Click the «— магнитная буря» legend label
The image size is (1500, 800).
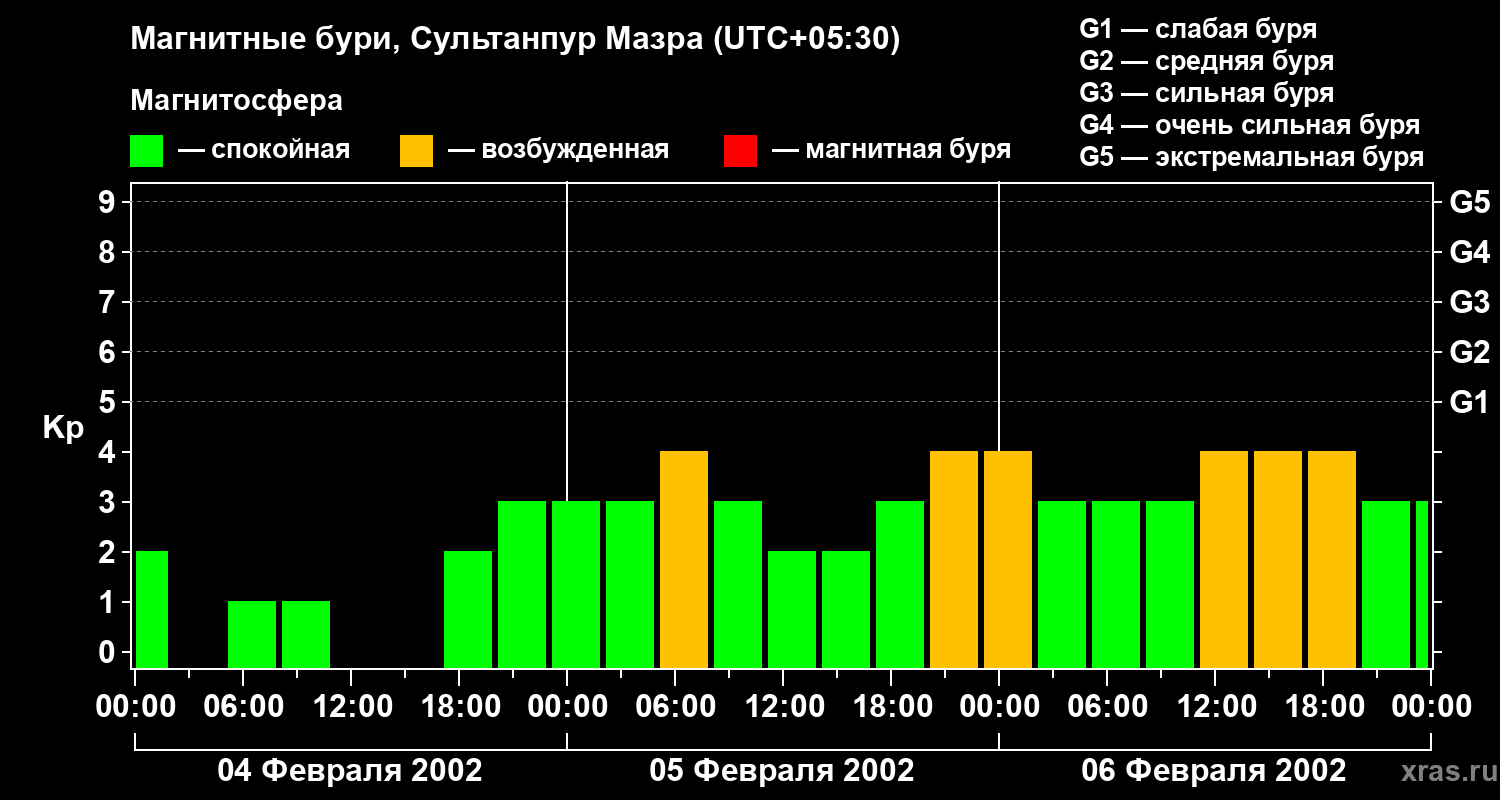(892, 150)
